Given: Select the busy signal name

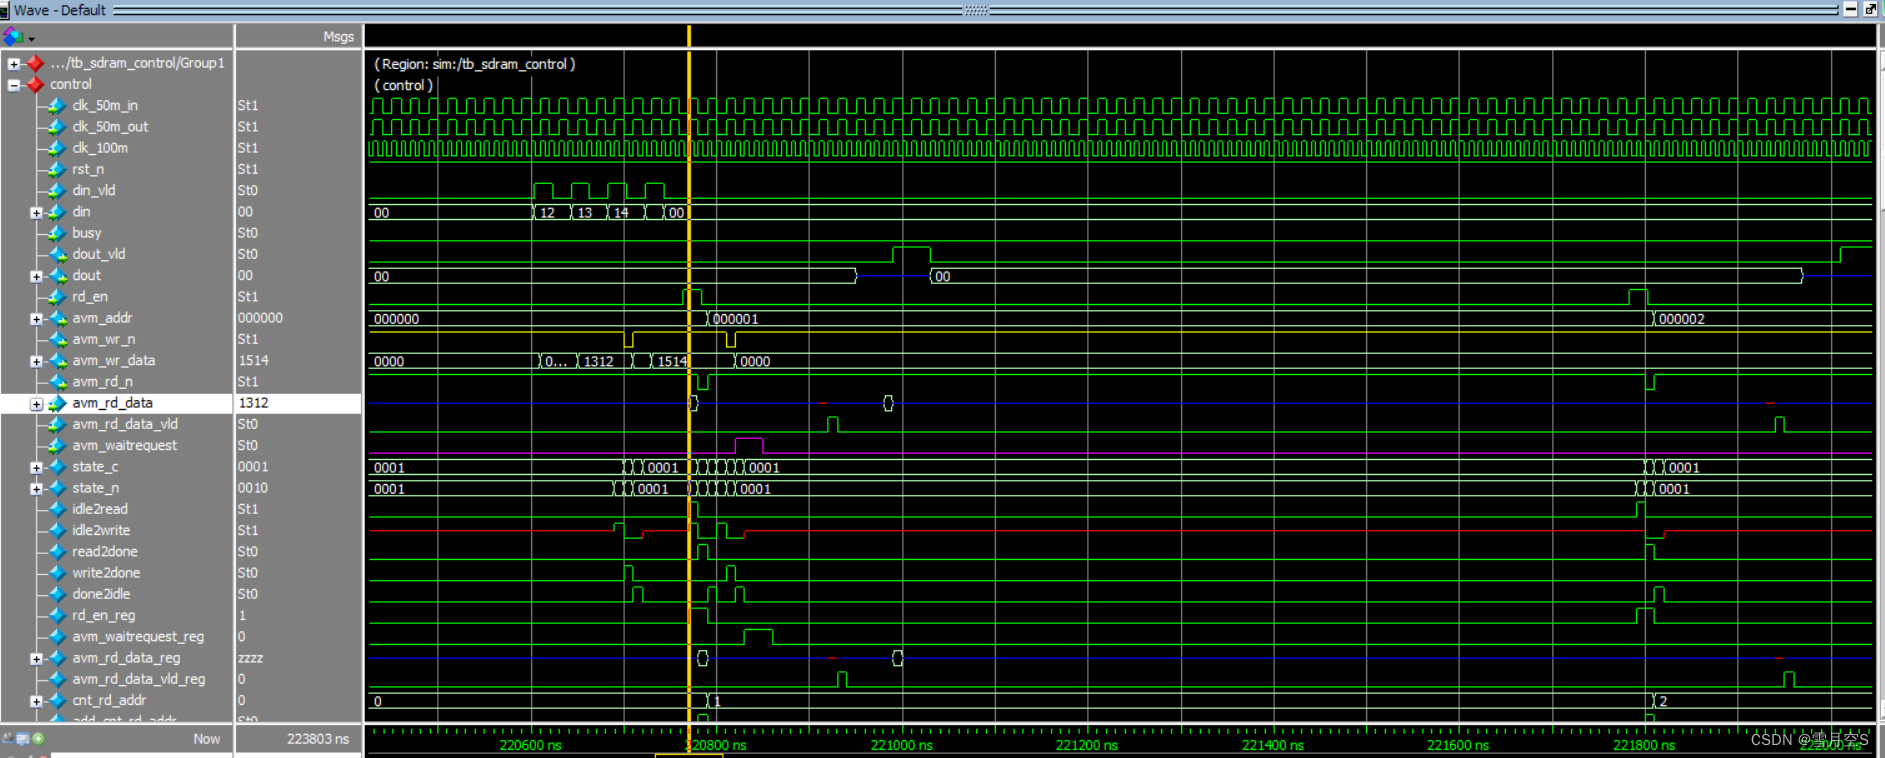Looking at the screenshot, I should click(87, 233).
